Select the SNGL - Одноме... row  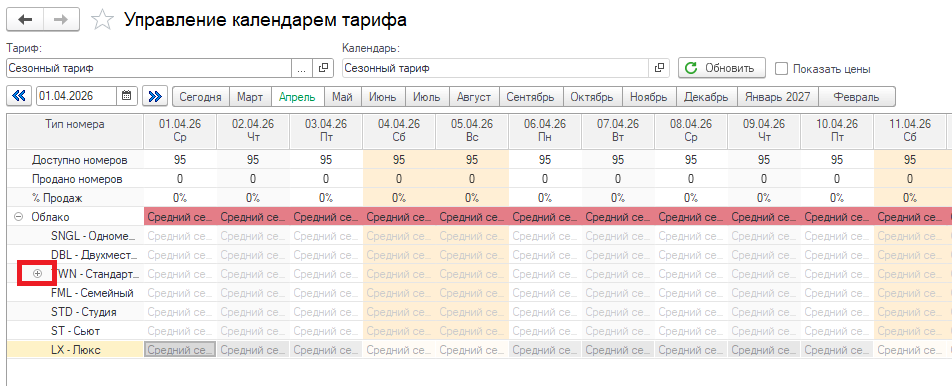pos(92,236)
